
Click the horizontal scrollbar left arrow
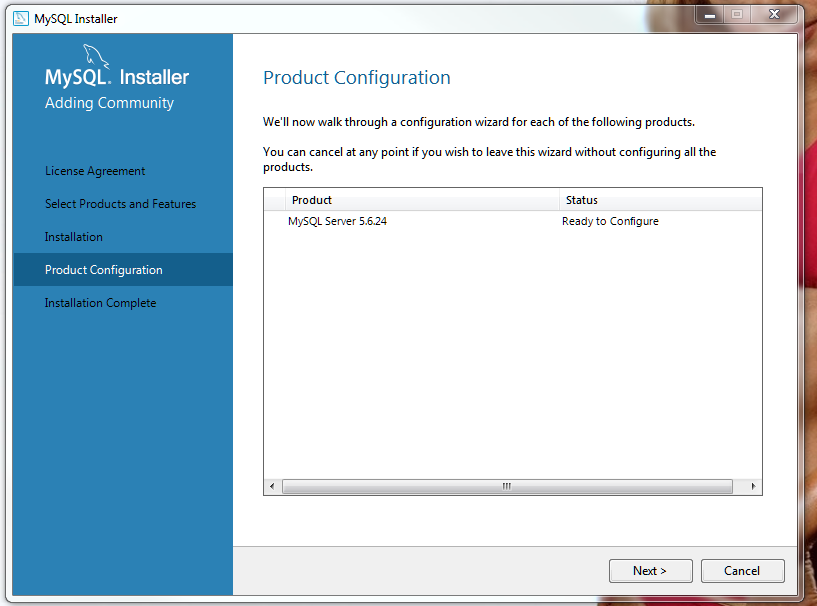coord(272,486)
